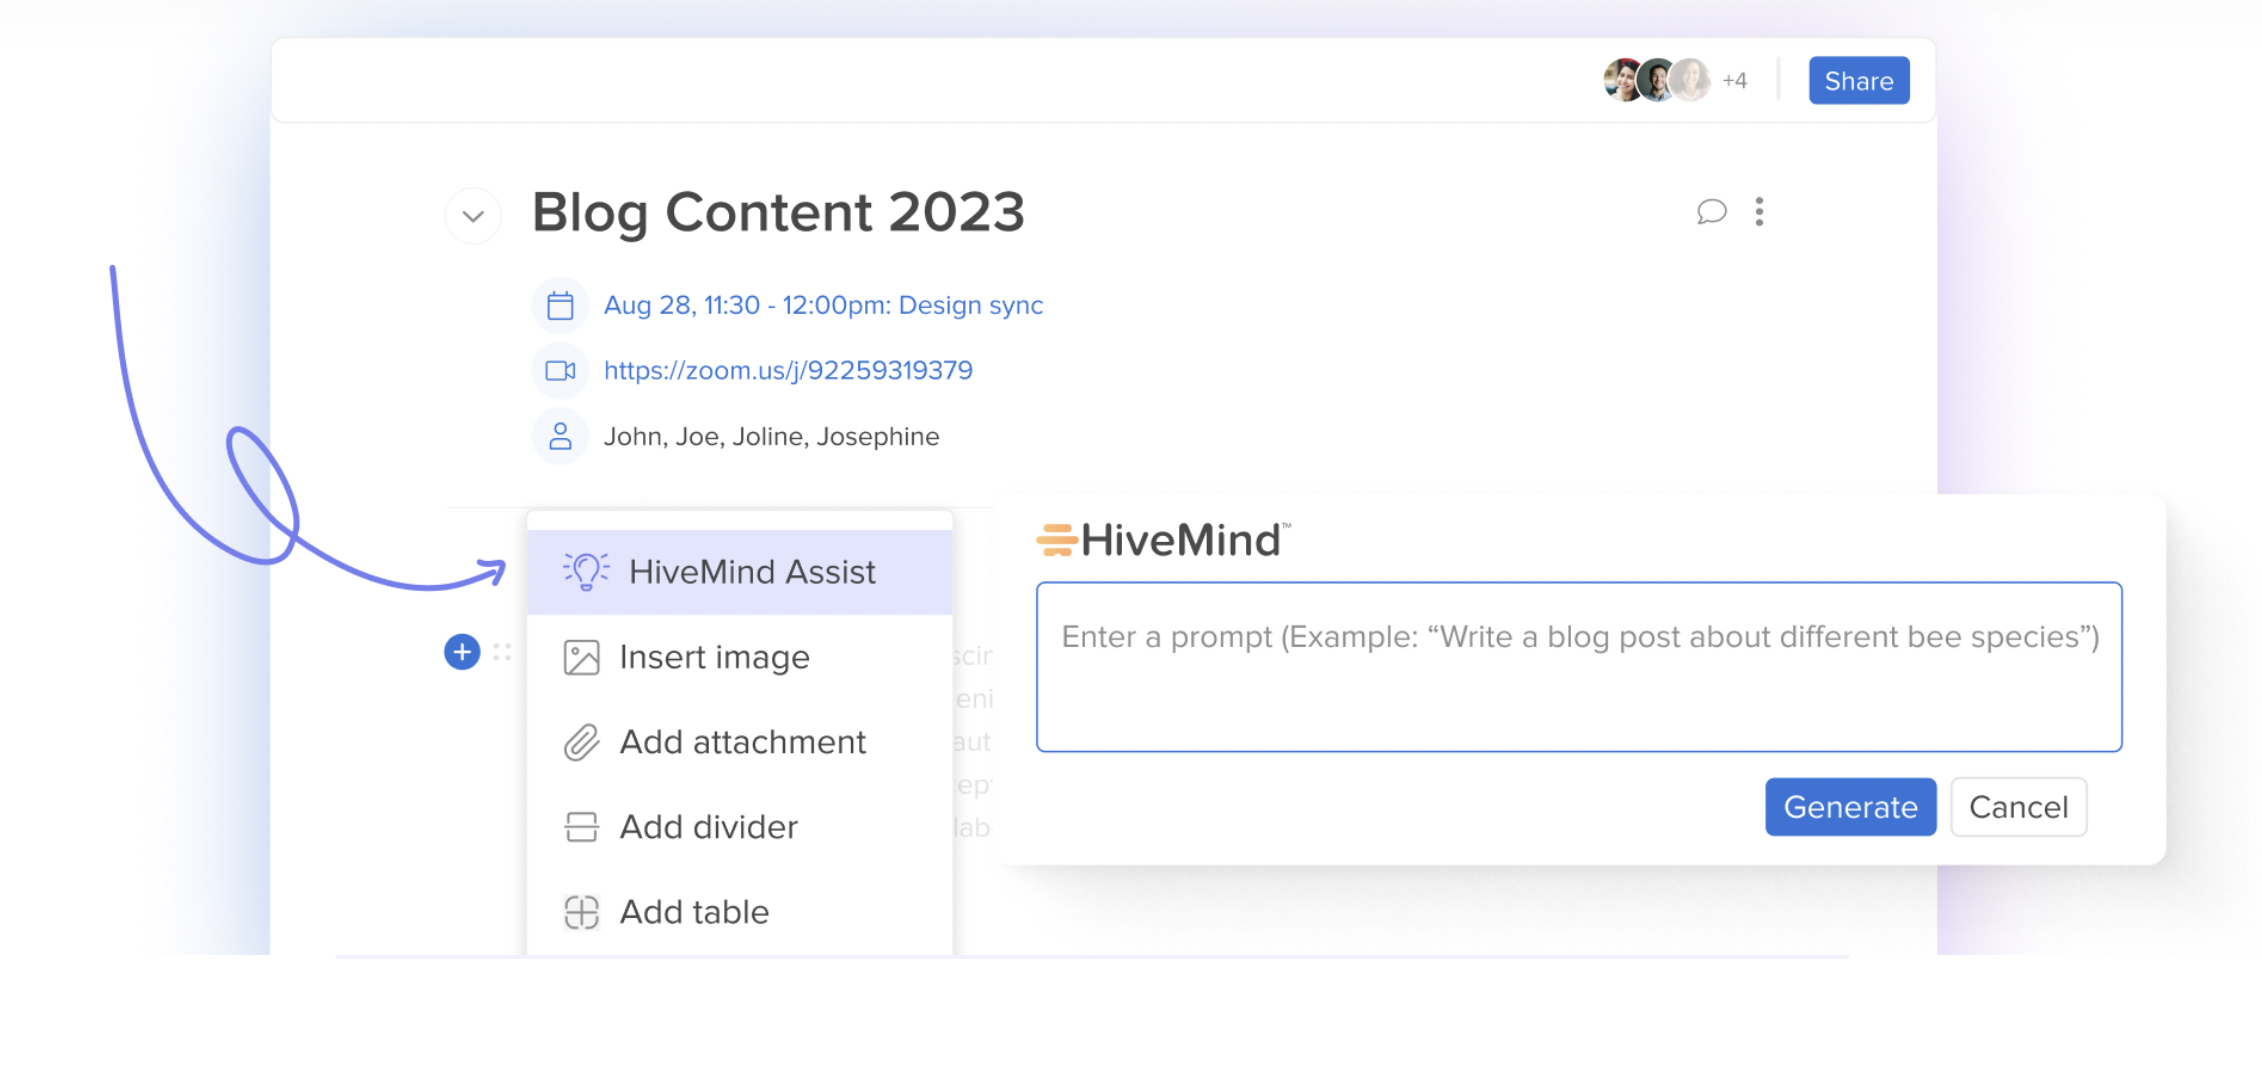Click the Add attachment paperclip icon
2262x1082 pixels.
[x=581, y=743]
